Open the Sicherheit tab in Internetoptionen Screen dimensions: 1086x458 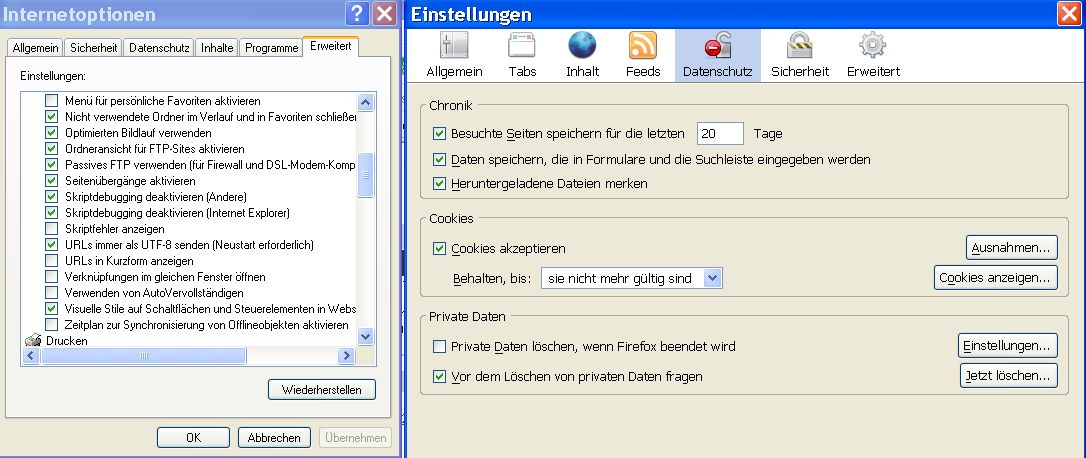(x=94, y=48)
